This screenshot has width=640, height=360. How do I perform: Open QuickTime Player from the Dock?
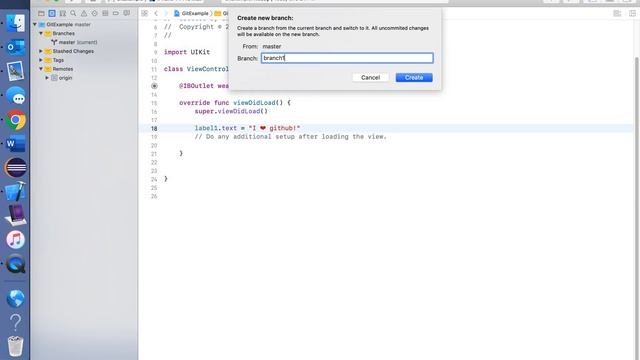click(16, 264)
